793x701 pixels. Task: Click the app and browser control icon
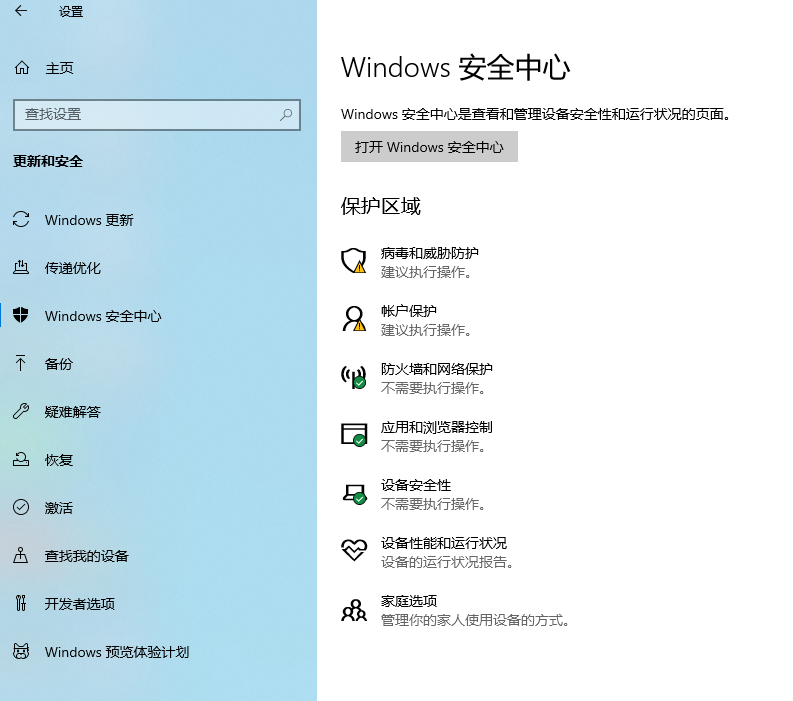coord(354,435)
